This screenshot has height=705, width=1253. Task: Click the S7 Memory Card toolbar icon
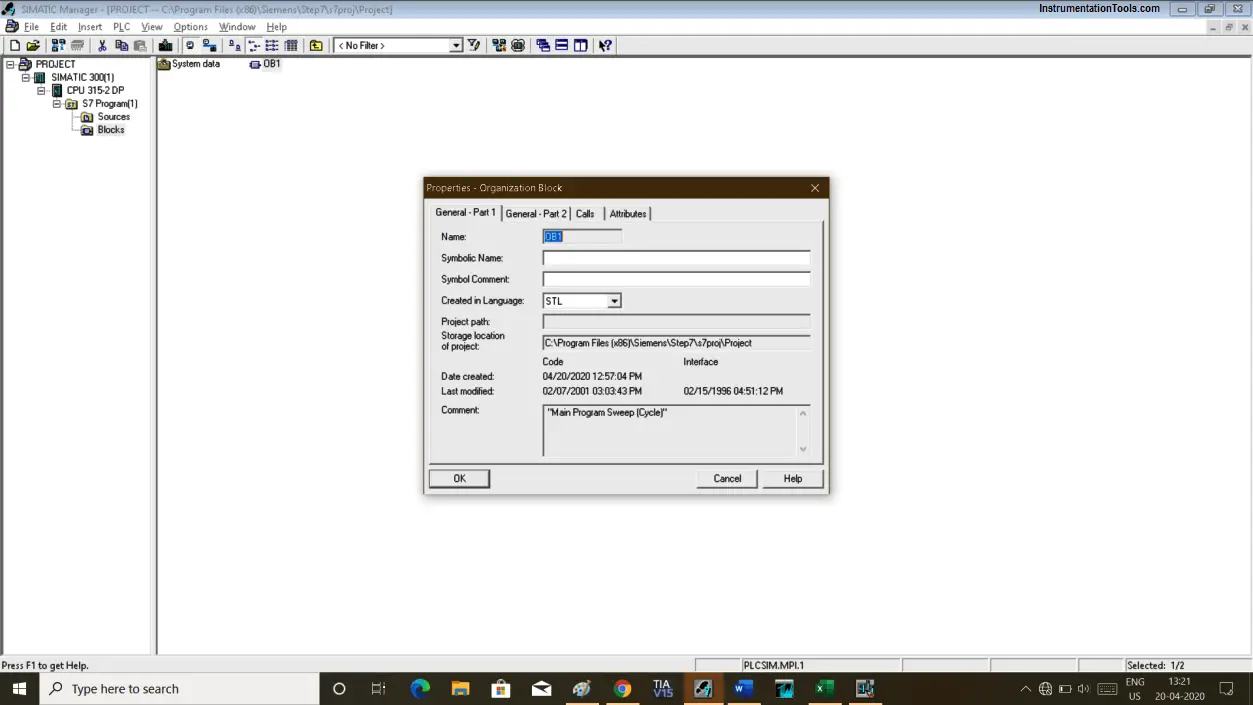77,45
